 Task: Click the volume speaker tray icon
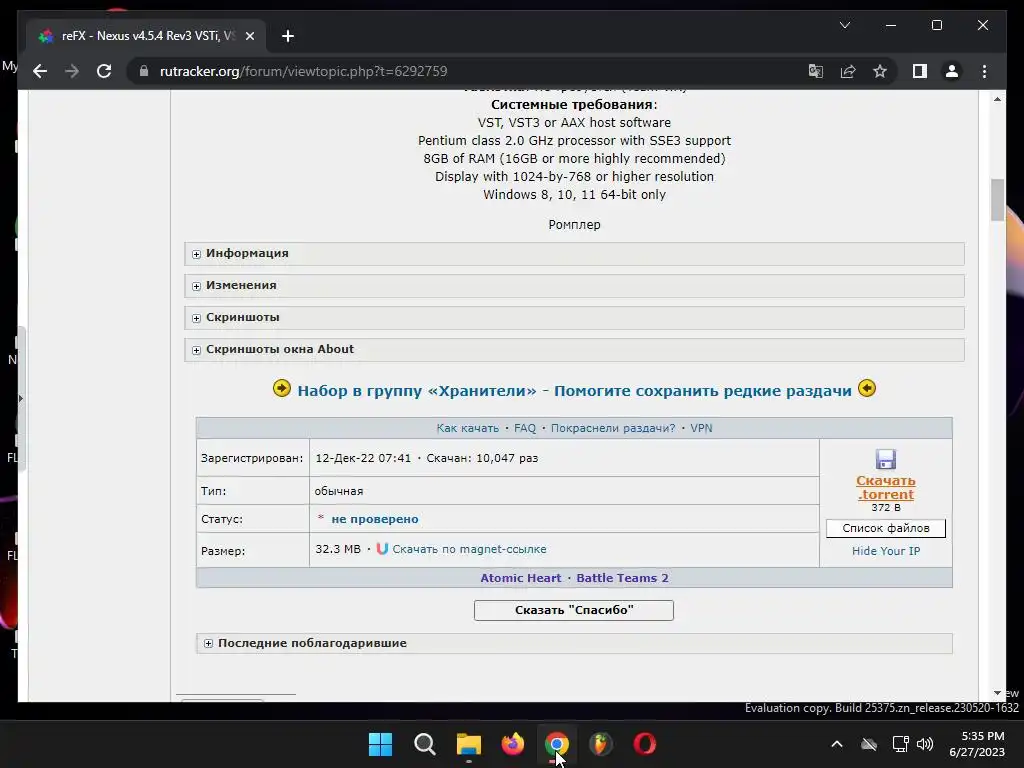point(925,744)
